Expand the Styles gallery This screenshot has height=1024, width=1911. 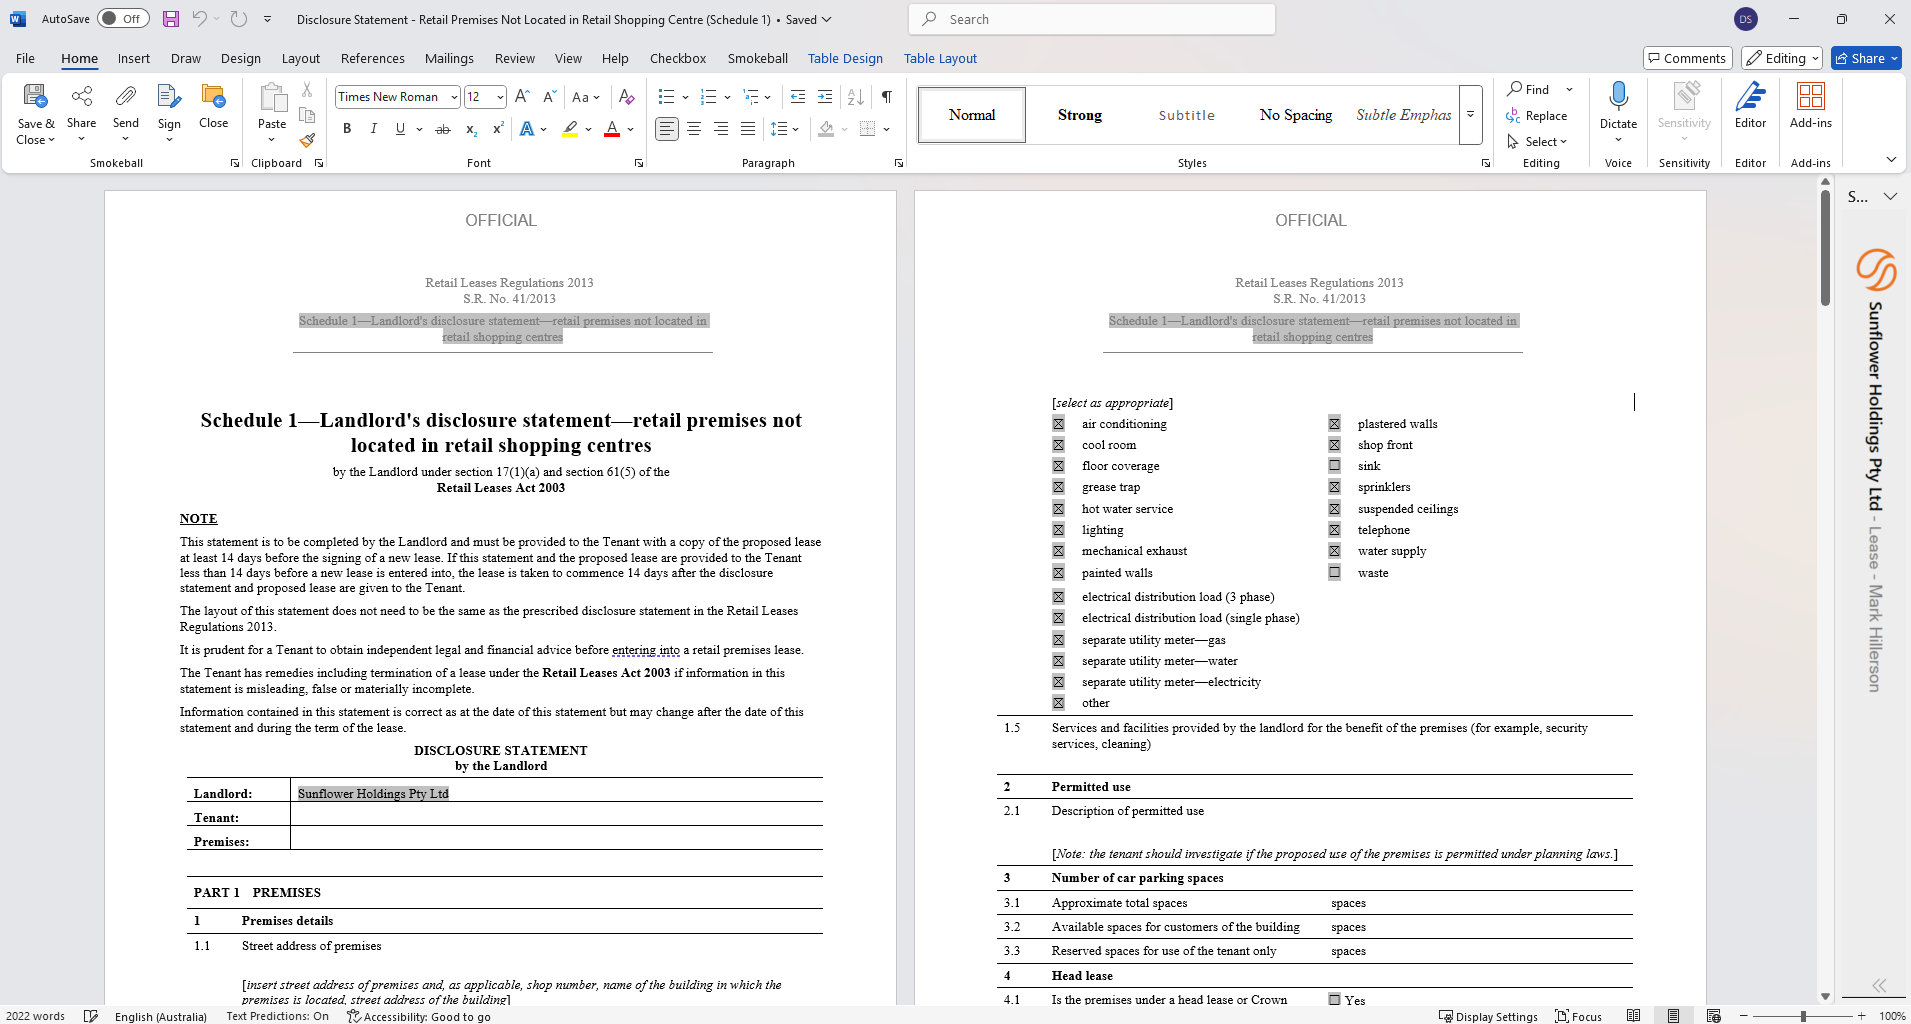tap(1470, 115)
